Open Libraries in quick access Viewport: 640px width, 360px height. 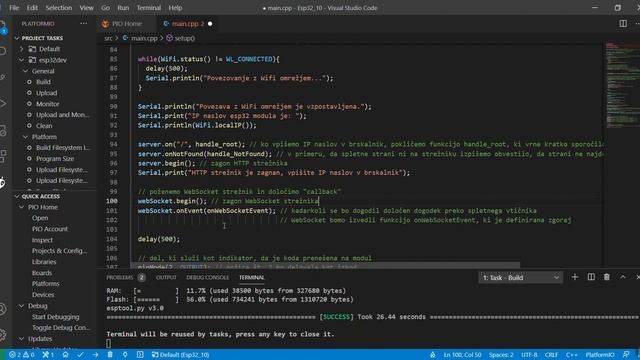click(x=44, y=262)
